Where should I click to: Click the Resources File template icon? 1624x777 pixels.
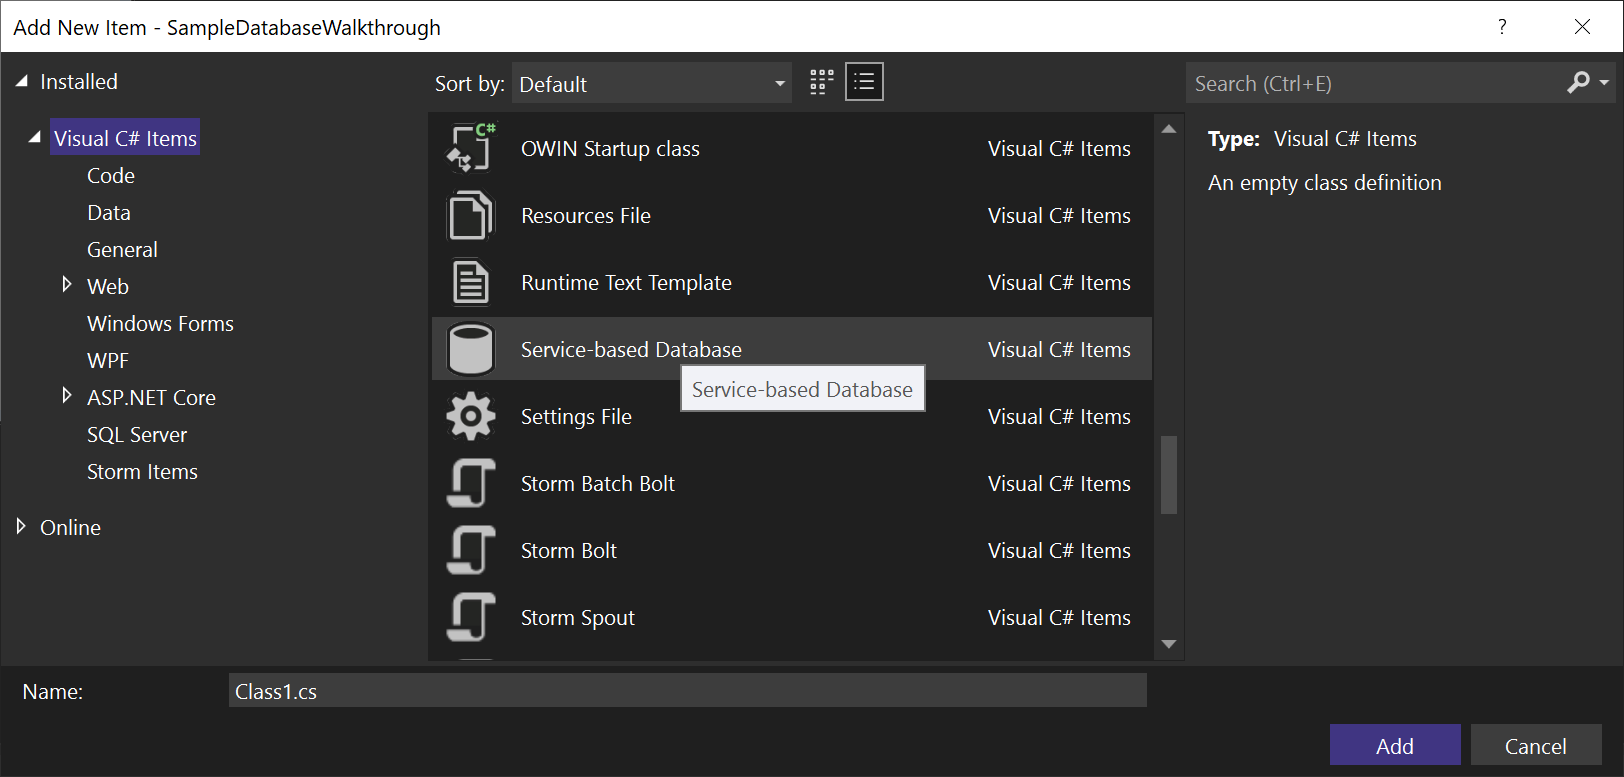pos(470,216)
